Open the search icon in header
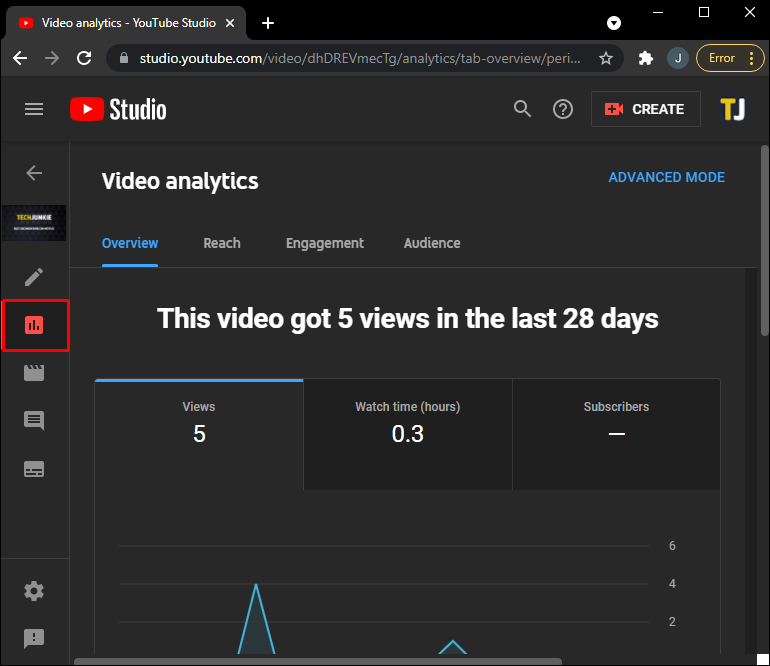Image resolution: width=770 pixels, height=666 pixels. (522, 109)
